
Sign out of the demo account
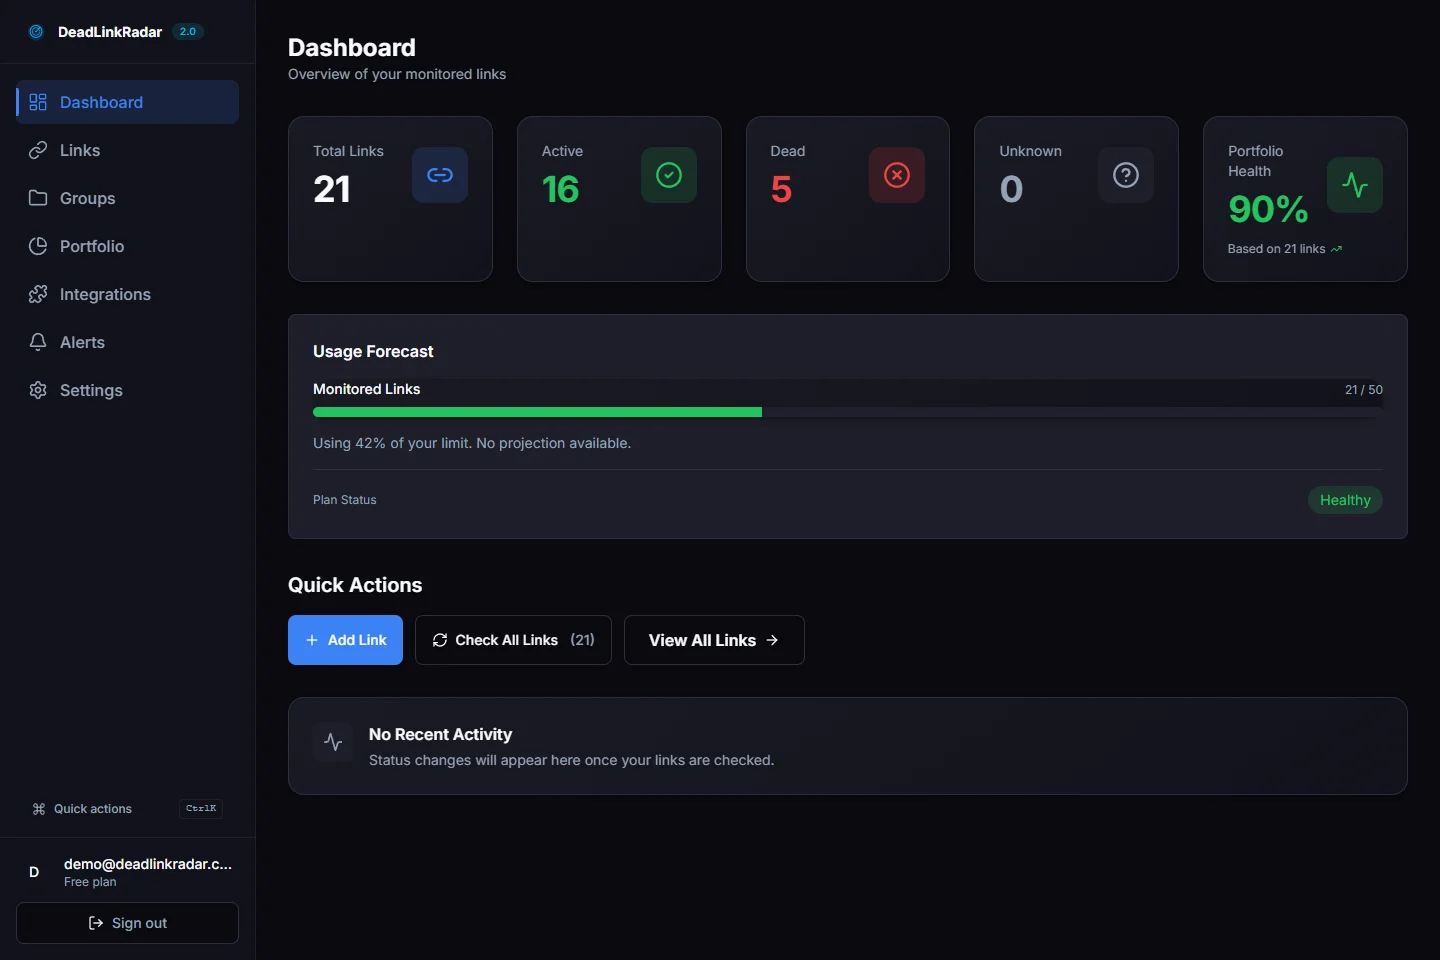point(127,923)
